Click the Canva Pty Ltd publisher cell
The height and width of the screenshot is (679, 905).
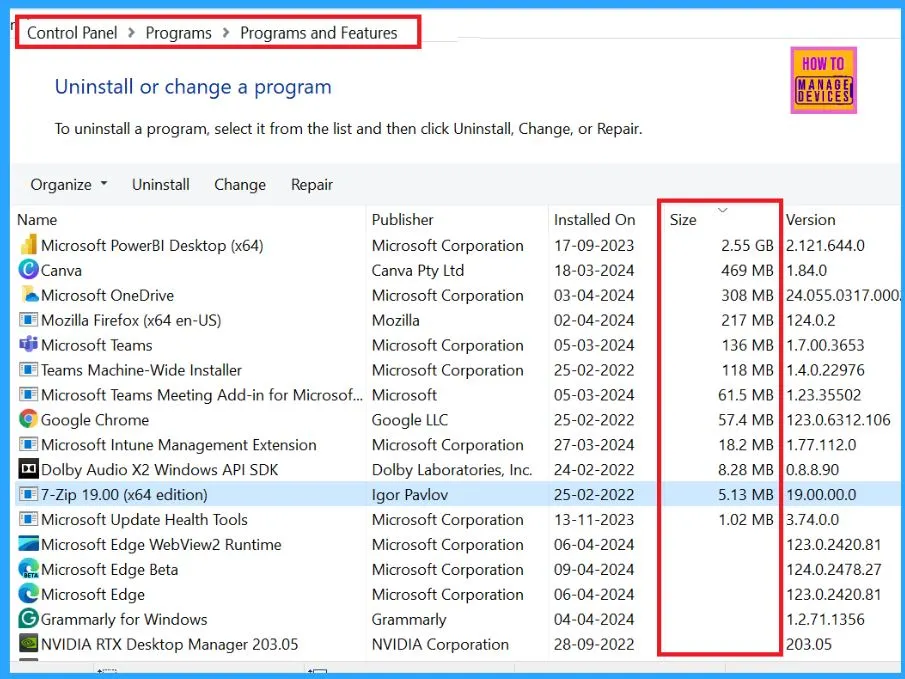pos(418,270)
